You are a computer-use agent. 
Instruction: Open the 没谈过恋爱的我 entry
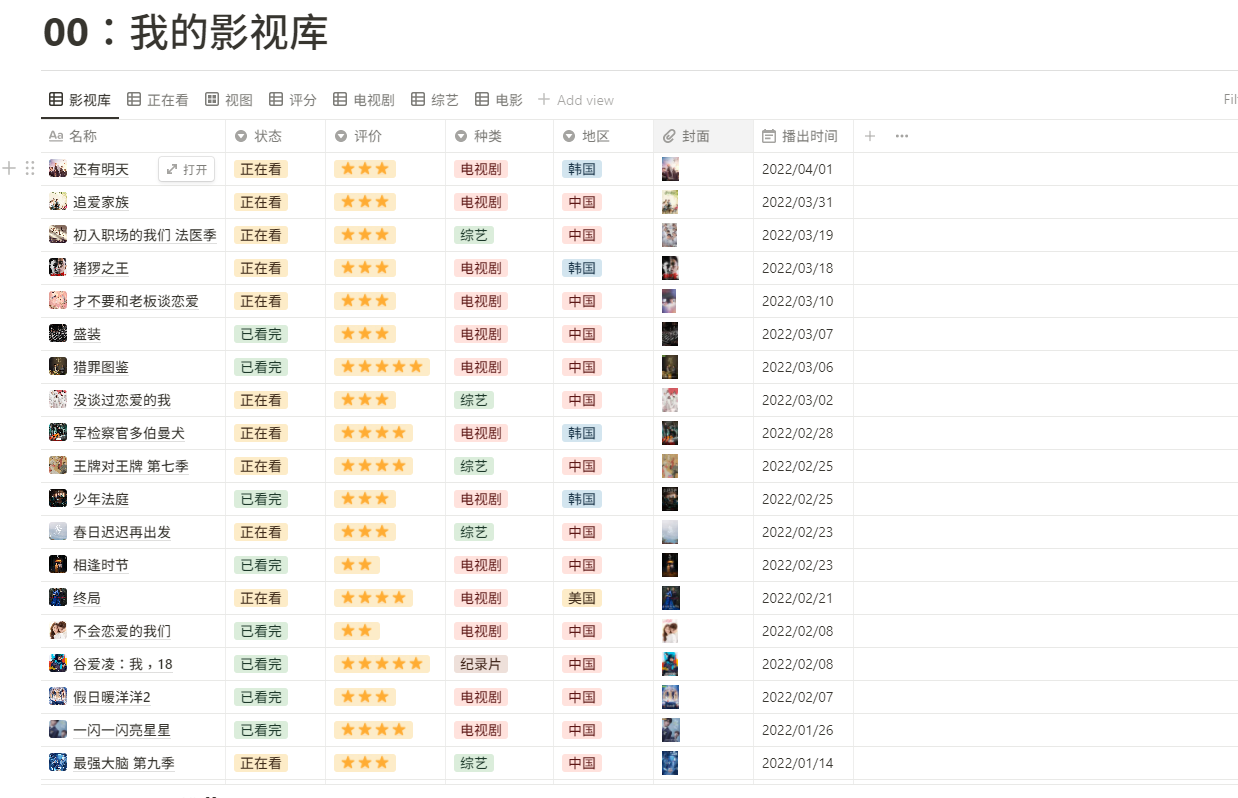point(122,400)
